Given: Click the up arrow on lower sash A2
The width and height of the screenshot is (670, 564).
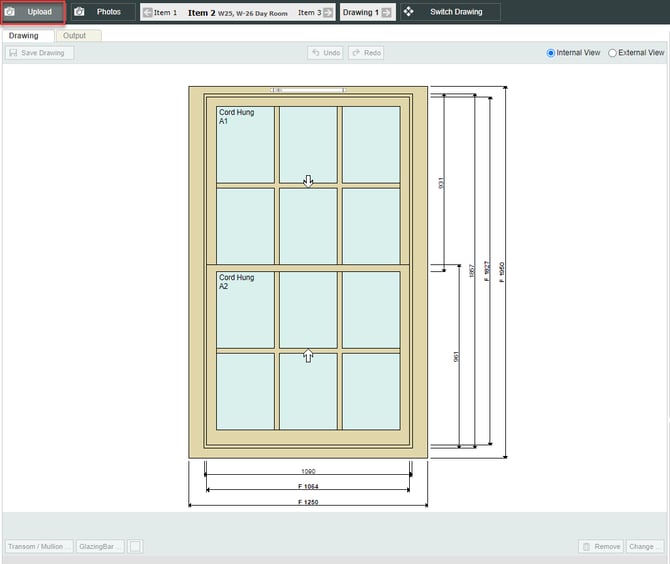Looking at the screenshot, I should [x=308, y=356].
